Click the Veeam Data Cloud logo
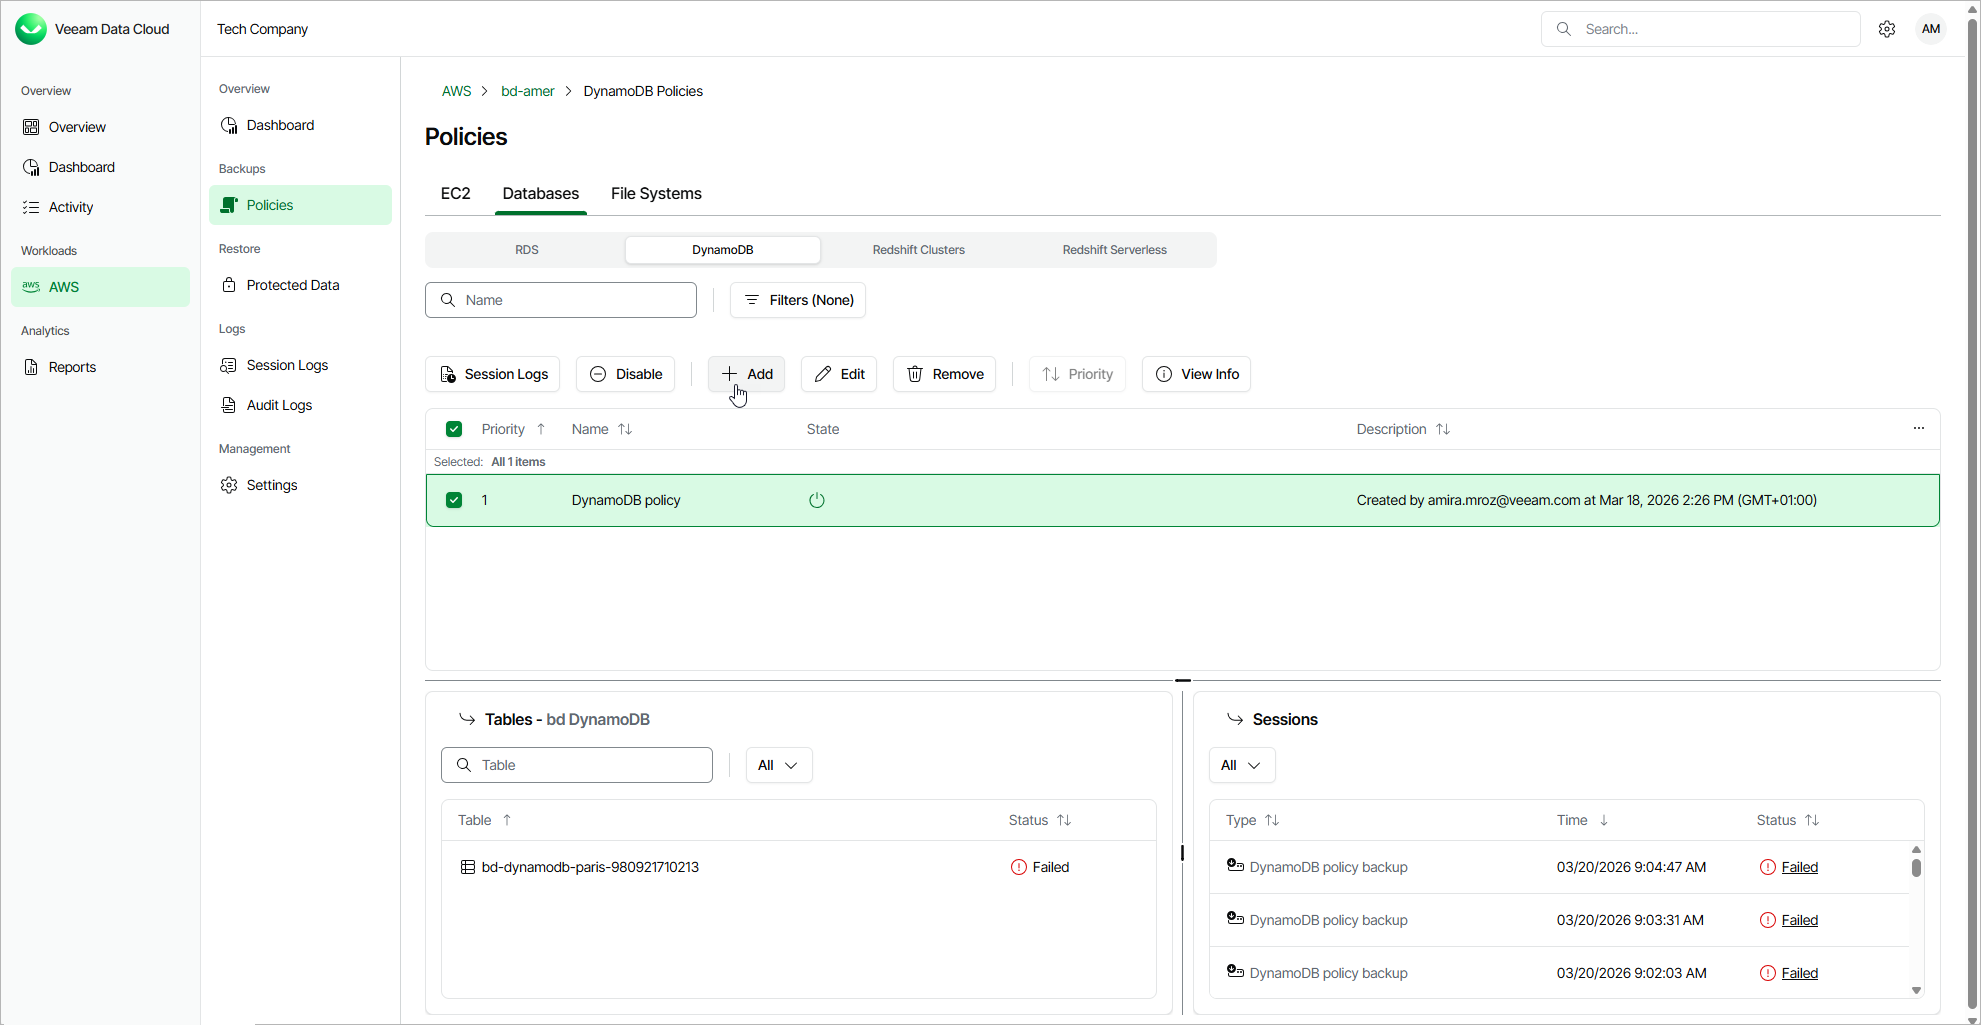This screenshot has height=1025, width=1981. [x=31, y=29]
